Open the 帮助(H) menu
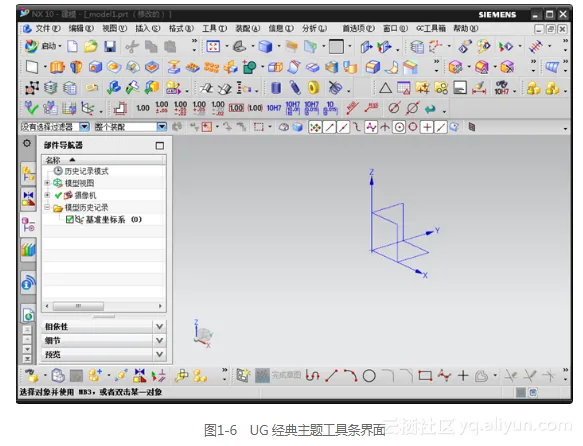The width and height of the screenshot is (583, 446). point(466,29)
